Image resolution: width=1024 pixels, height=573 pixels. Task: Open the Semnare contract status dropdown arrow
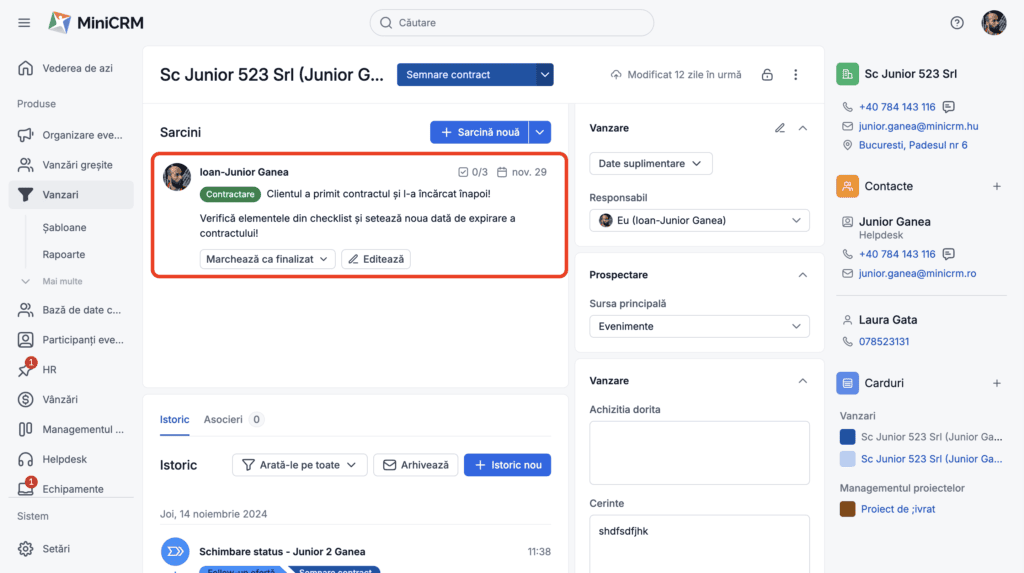545,74
